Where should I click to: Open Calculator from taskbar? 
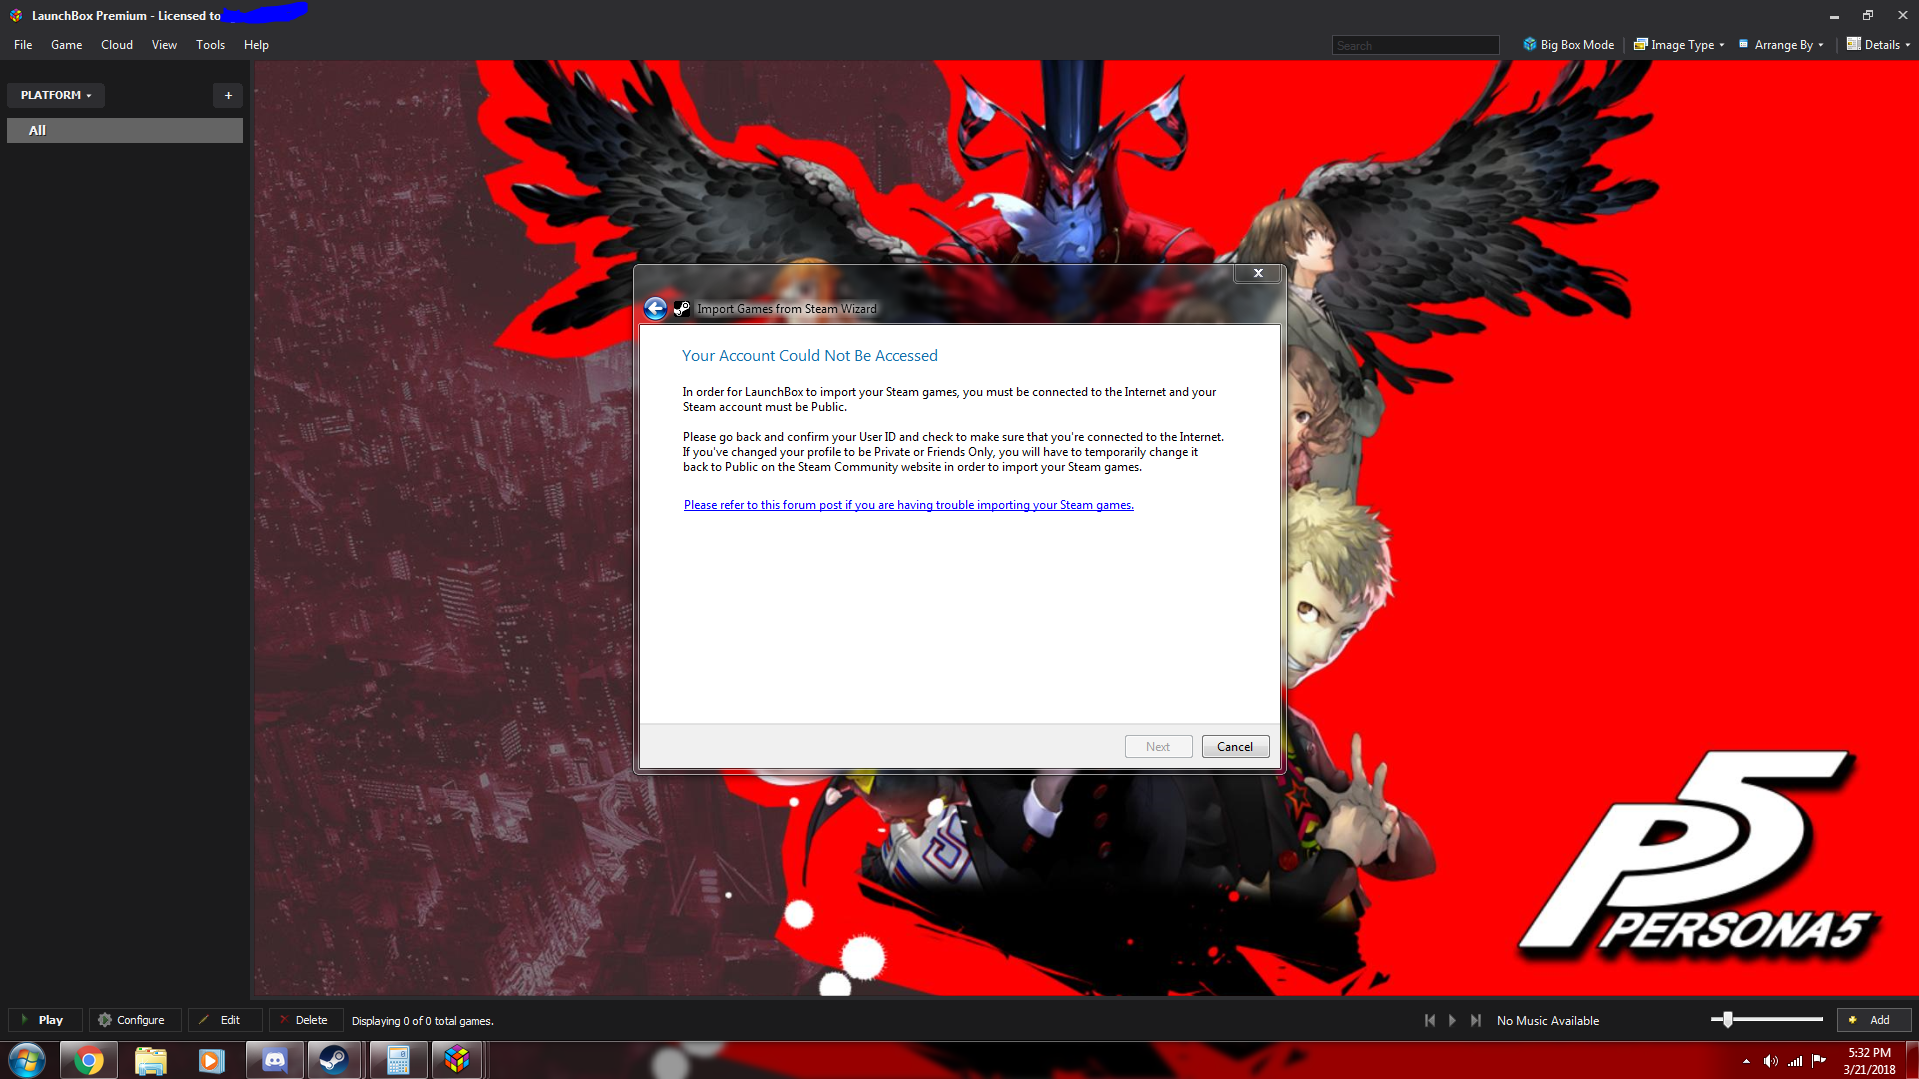[398, 1060]
